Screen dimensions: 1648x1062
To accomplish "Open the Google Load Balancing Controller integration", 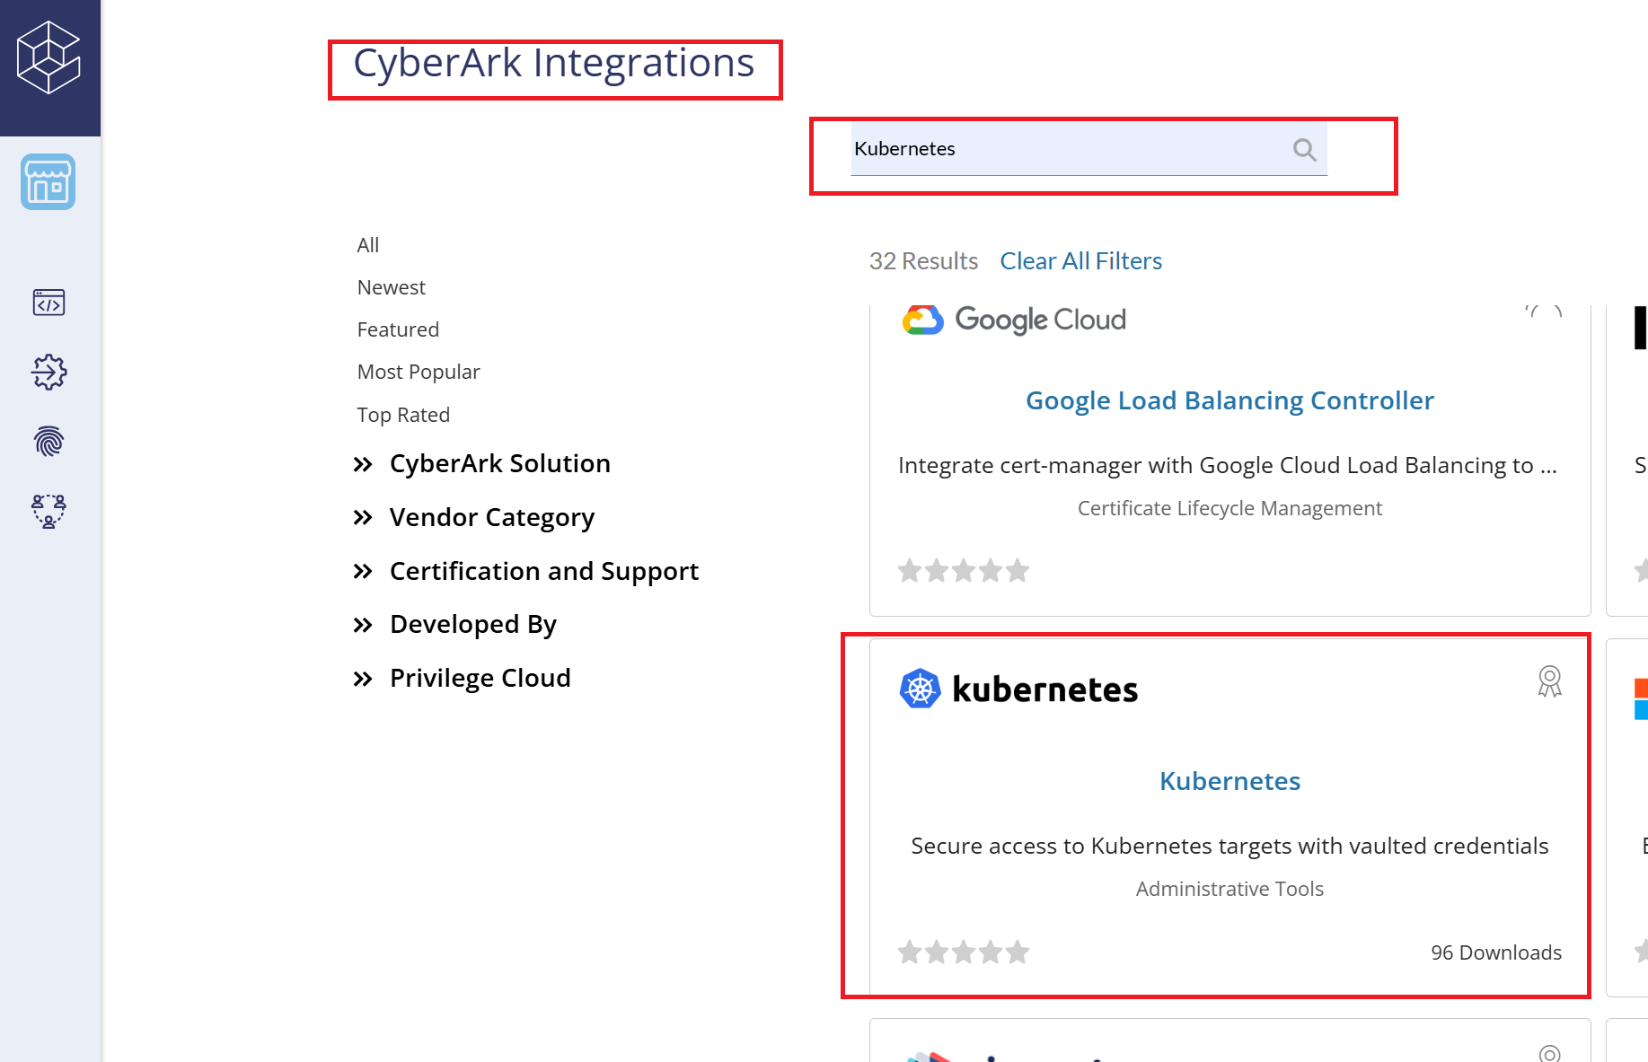I will tap(1229, 400).
